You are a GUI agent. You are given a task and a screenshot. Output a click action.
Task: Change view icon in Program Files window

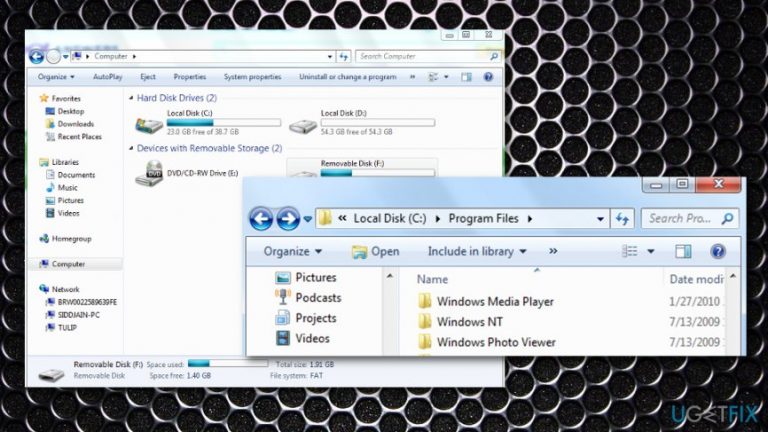[629, 251]
